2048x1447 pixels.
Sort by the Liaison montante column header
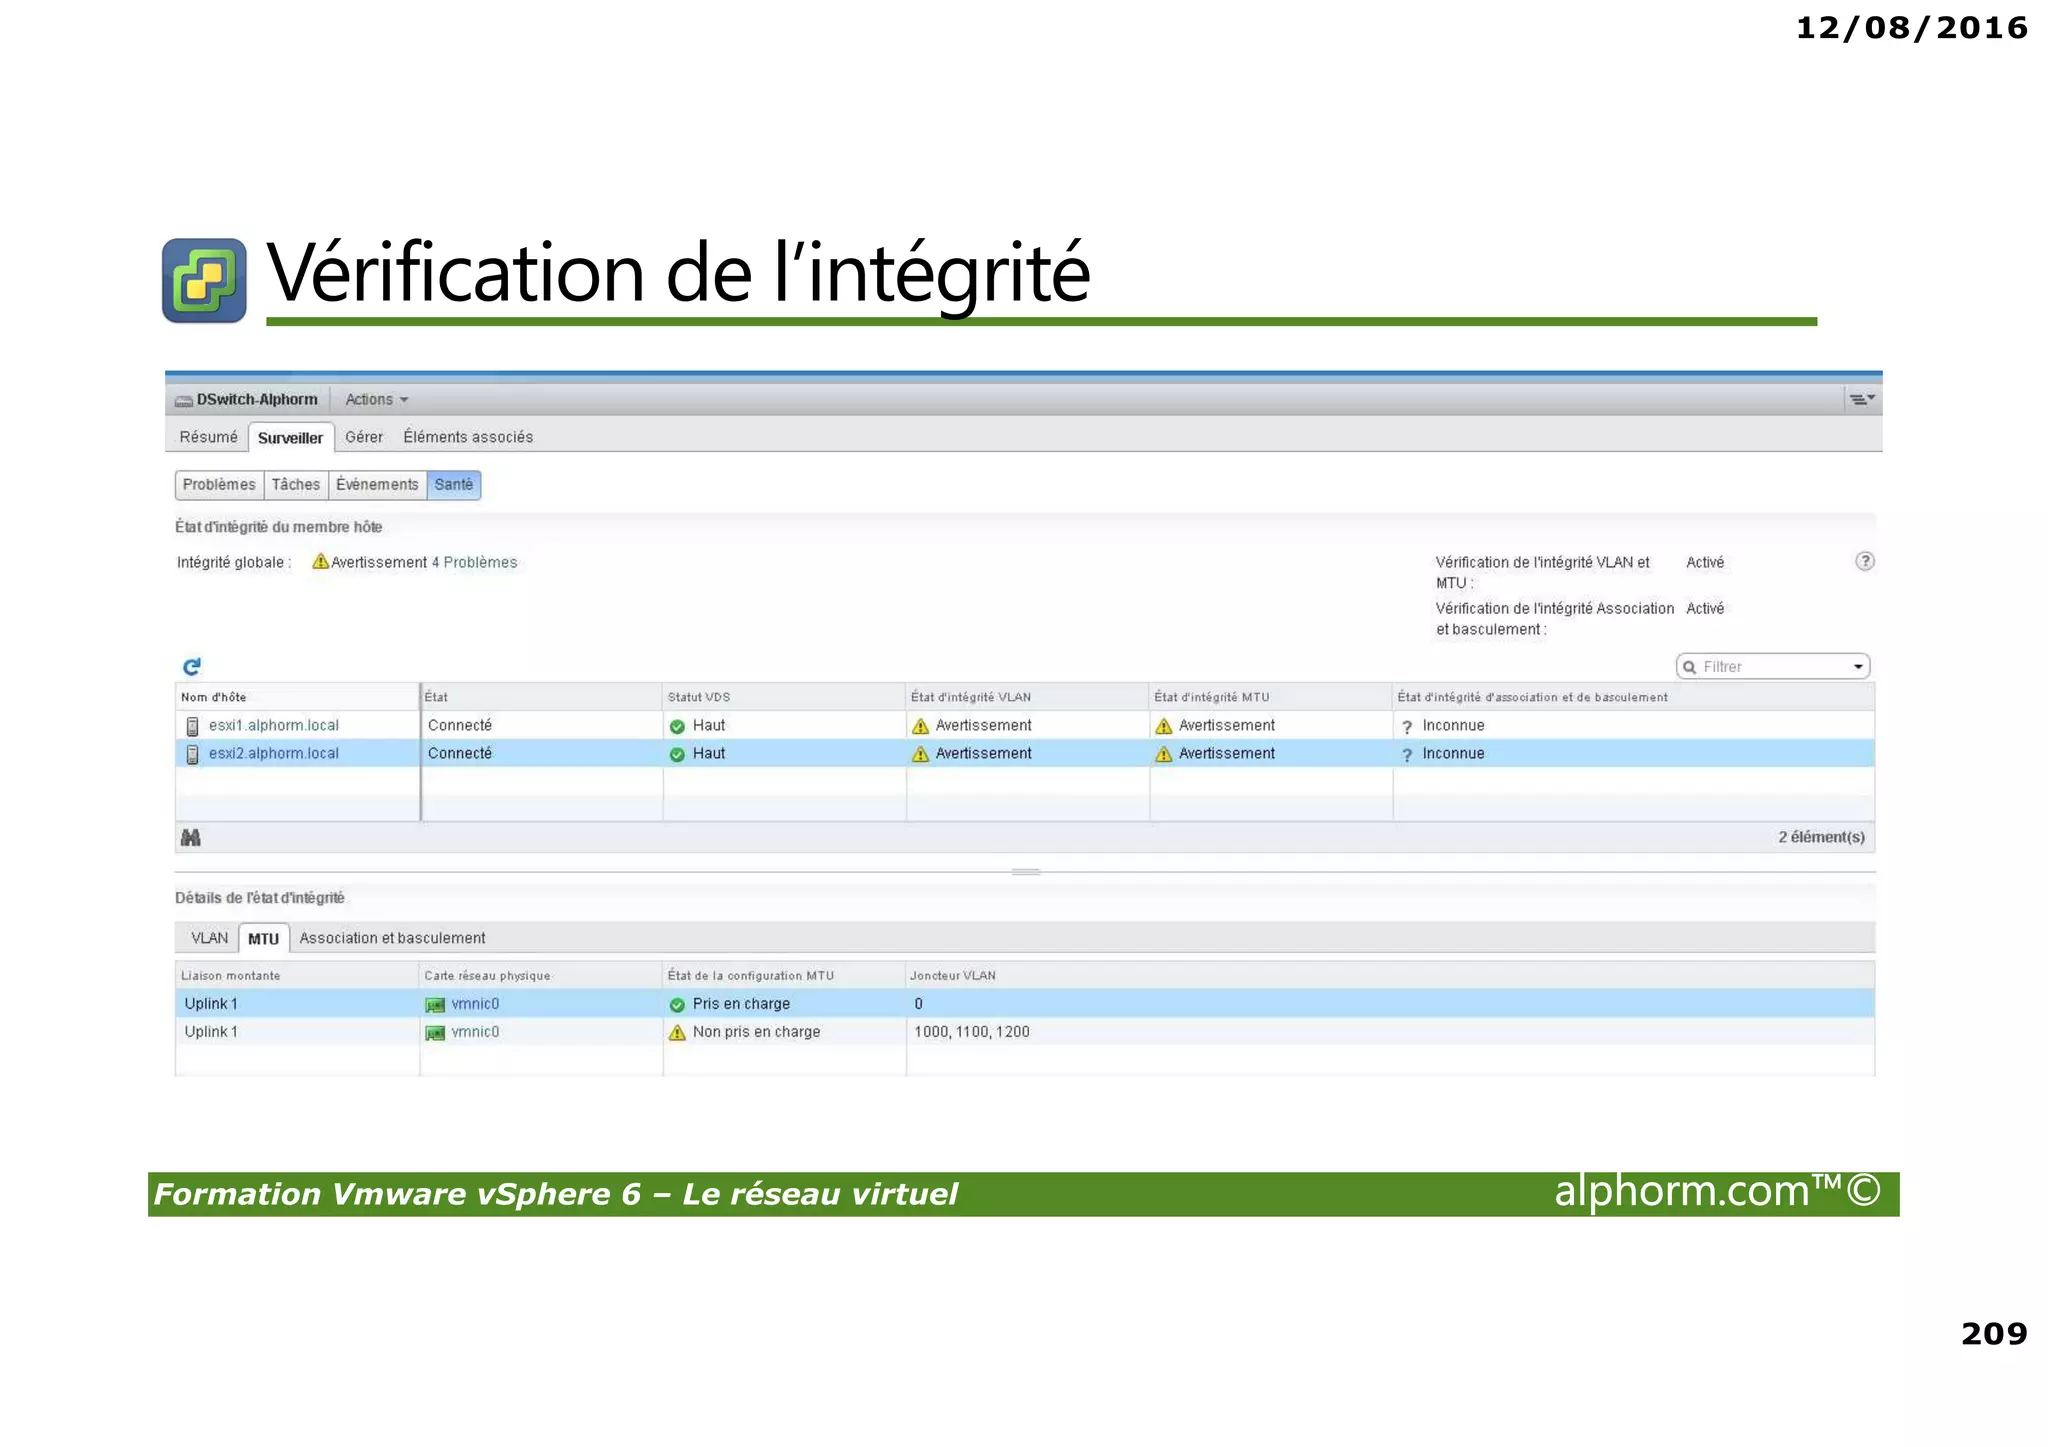point(297,976)
